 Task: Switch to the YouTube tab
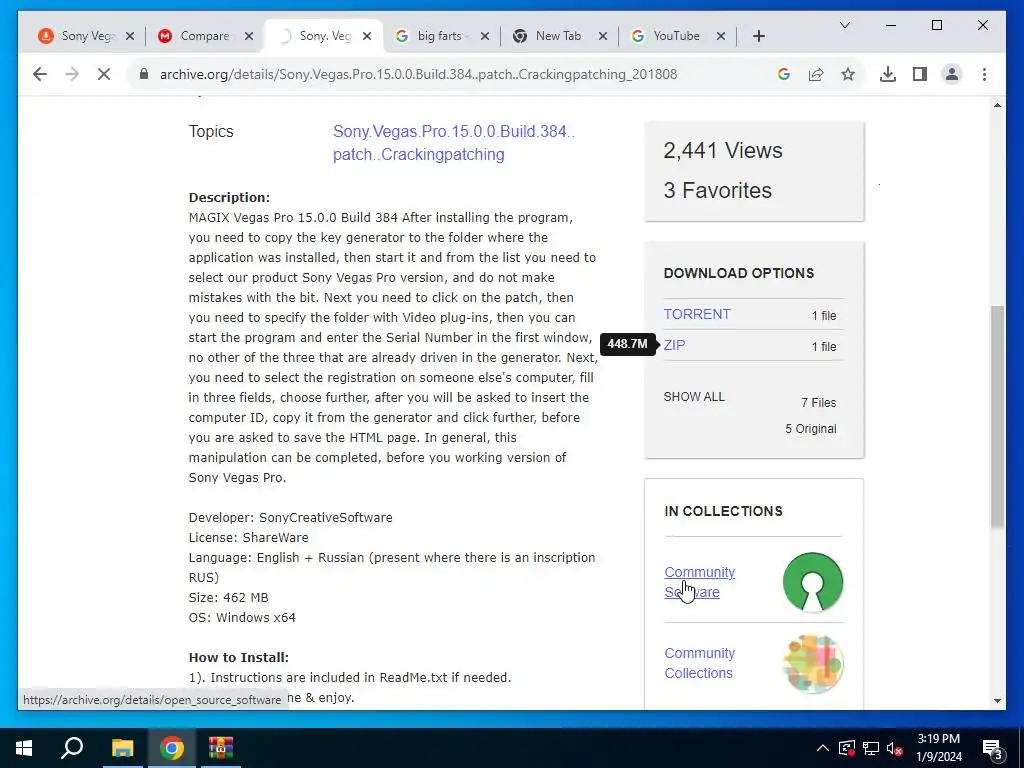[x=677, y=36]
